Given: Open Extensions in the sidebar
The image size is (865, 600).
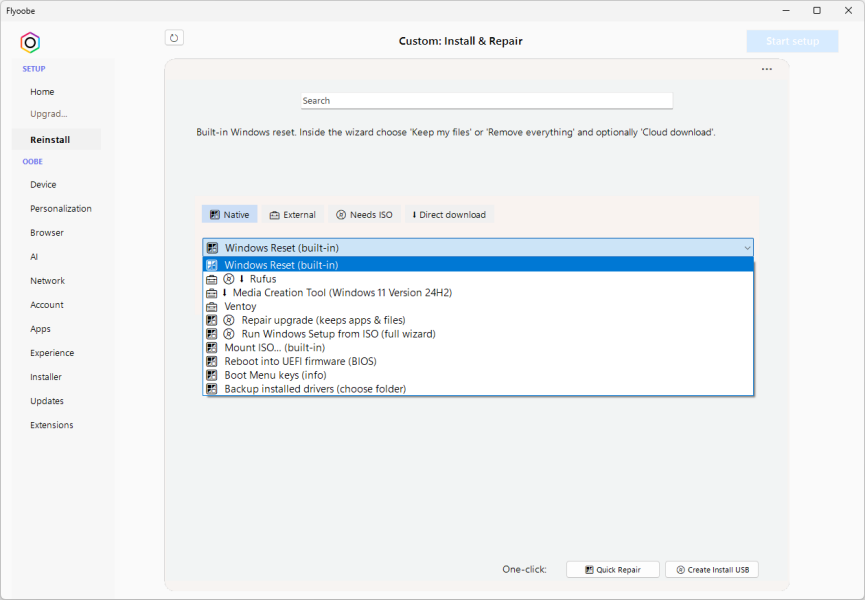Looking at the screenshot, I should point(51,425).
